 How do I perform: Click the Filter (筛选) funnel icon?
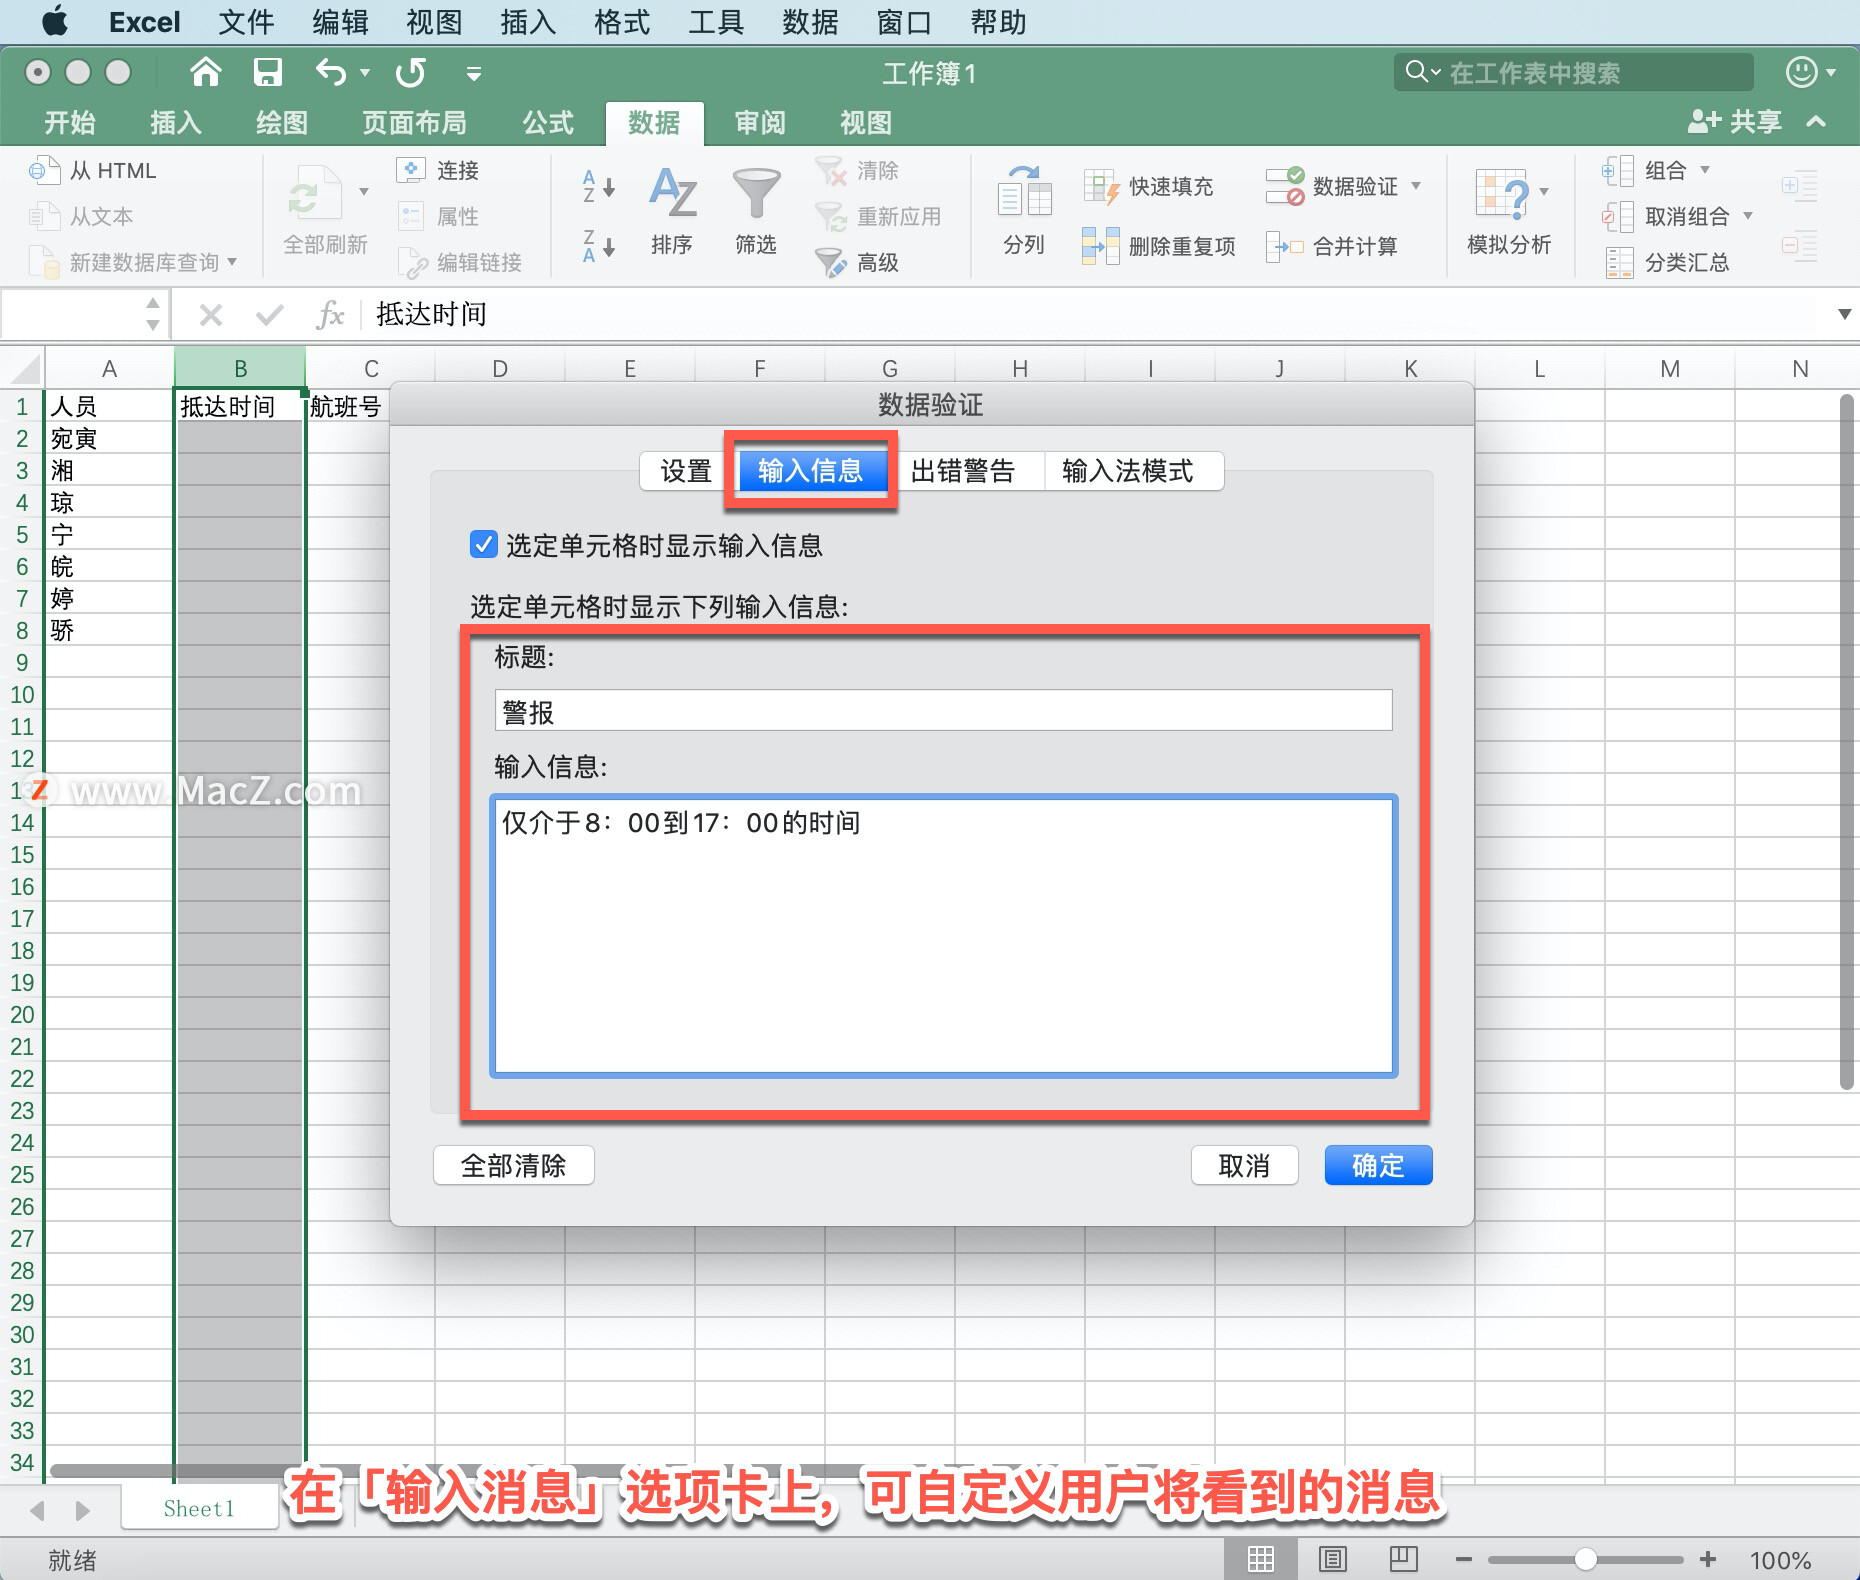756,193
